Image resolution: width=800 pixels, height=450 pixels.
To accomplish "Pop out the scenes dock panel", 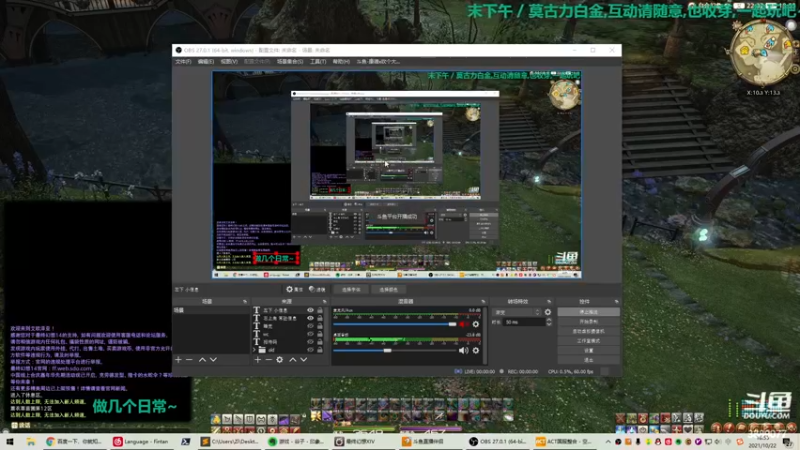I will tap(245, 302).
